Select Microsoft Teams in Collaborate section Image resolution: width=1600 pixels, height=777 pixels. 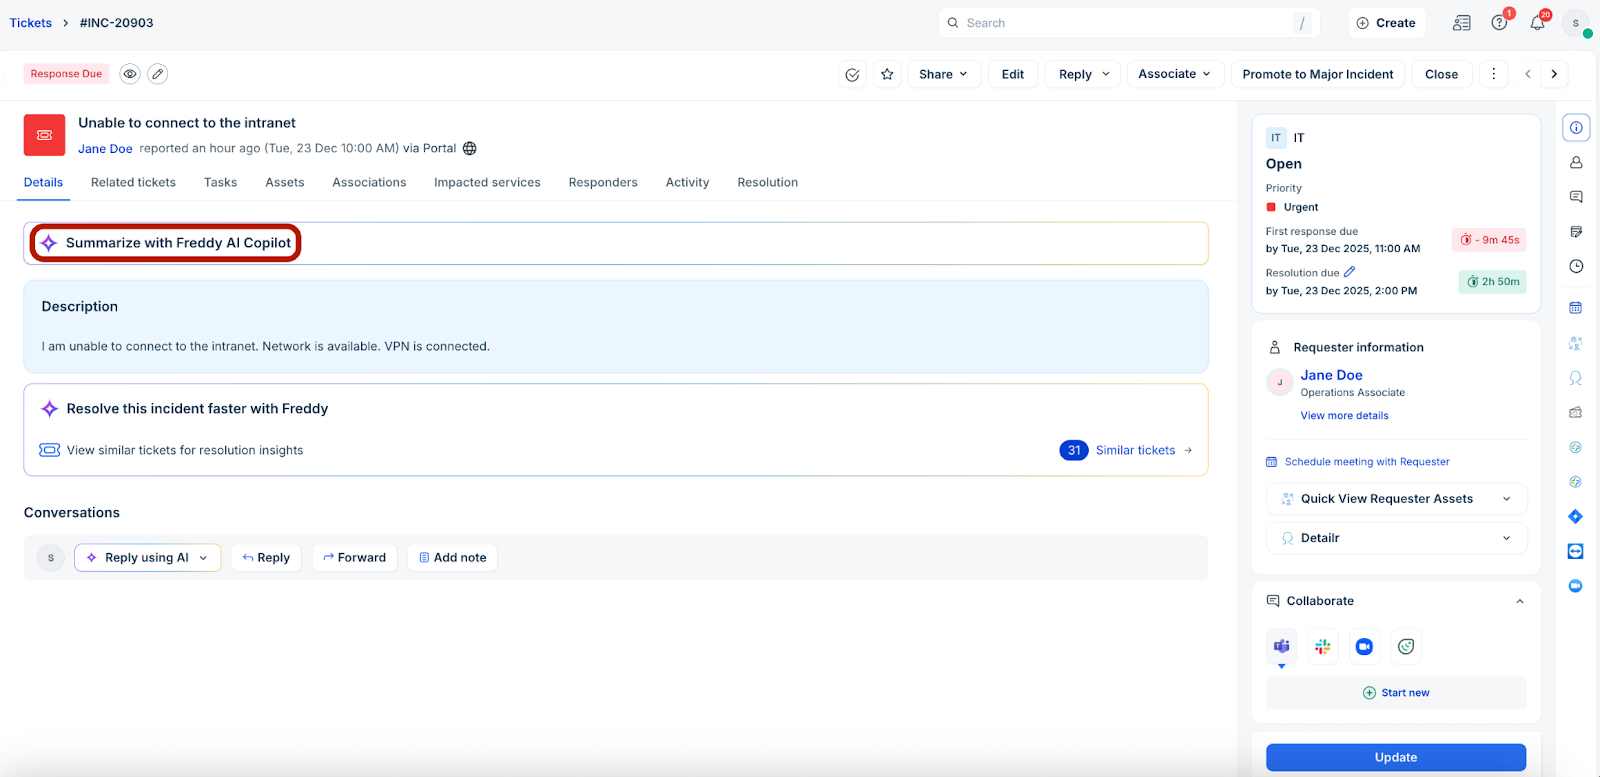1282,646
